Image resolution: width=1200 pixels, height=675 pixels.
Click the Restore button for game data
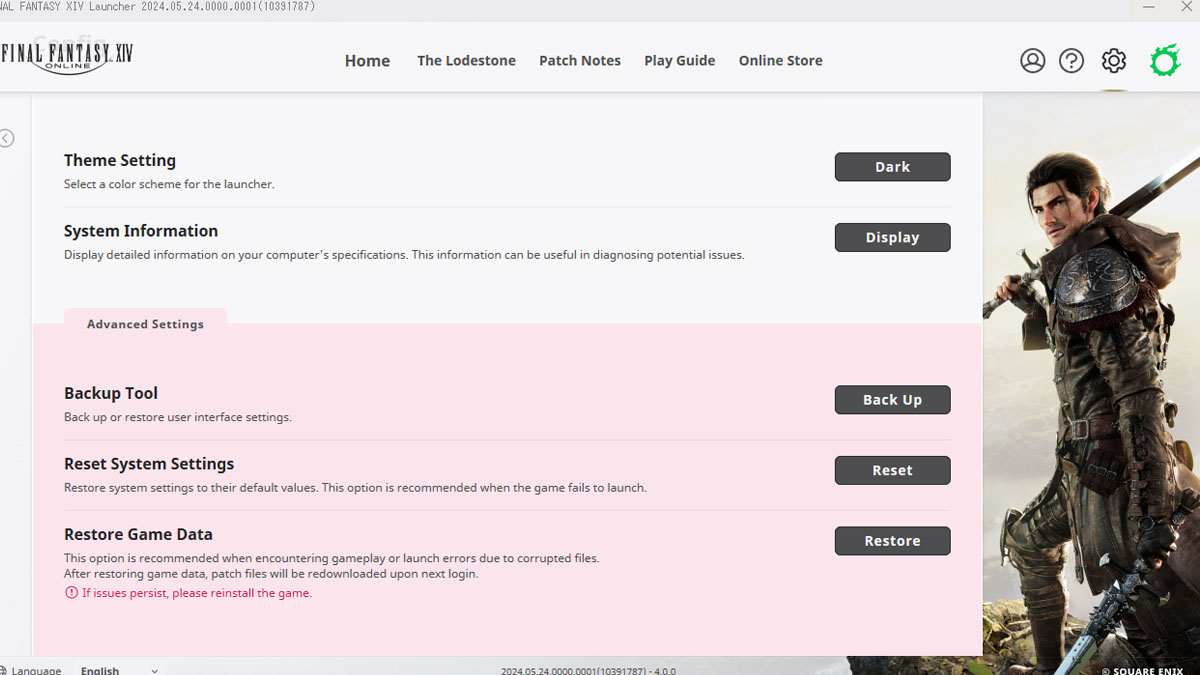[x=892, y=541]
